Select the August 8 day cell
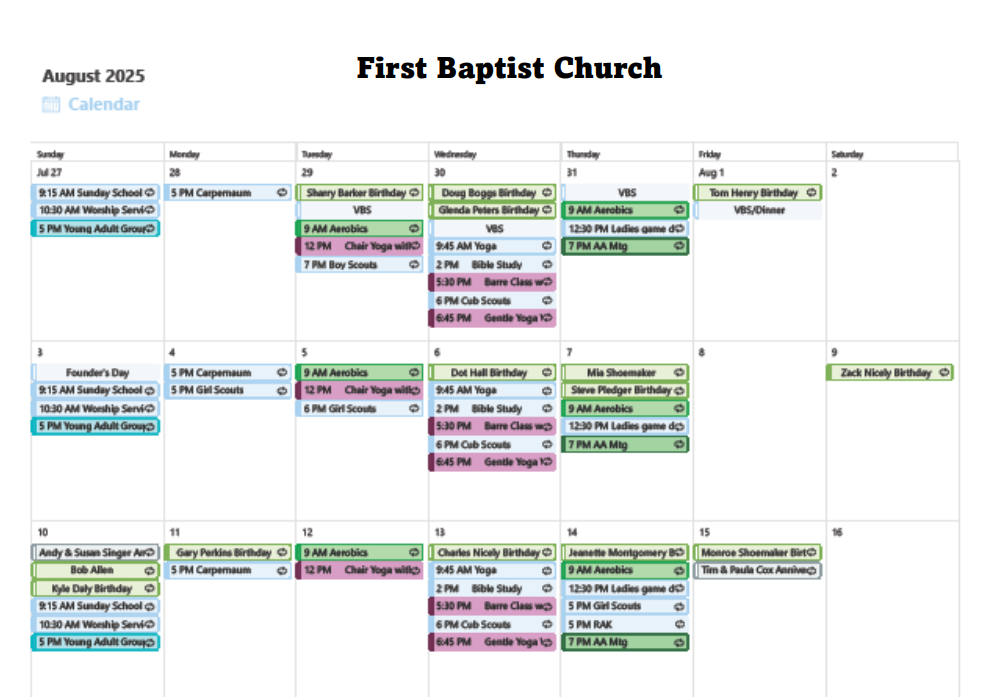Screen dimensions: 1002x697 tap(760, 431)
